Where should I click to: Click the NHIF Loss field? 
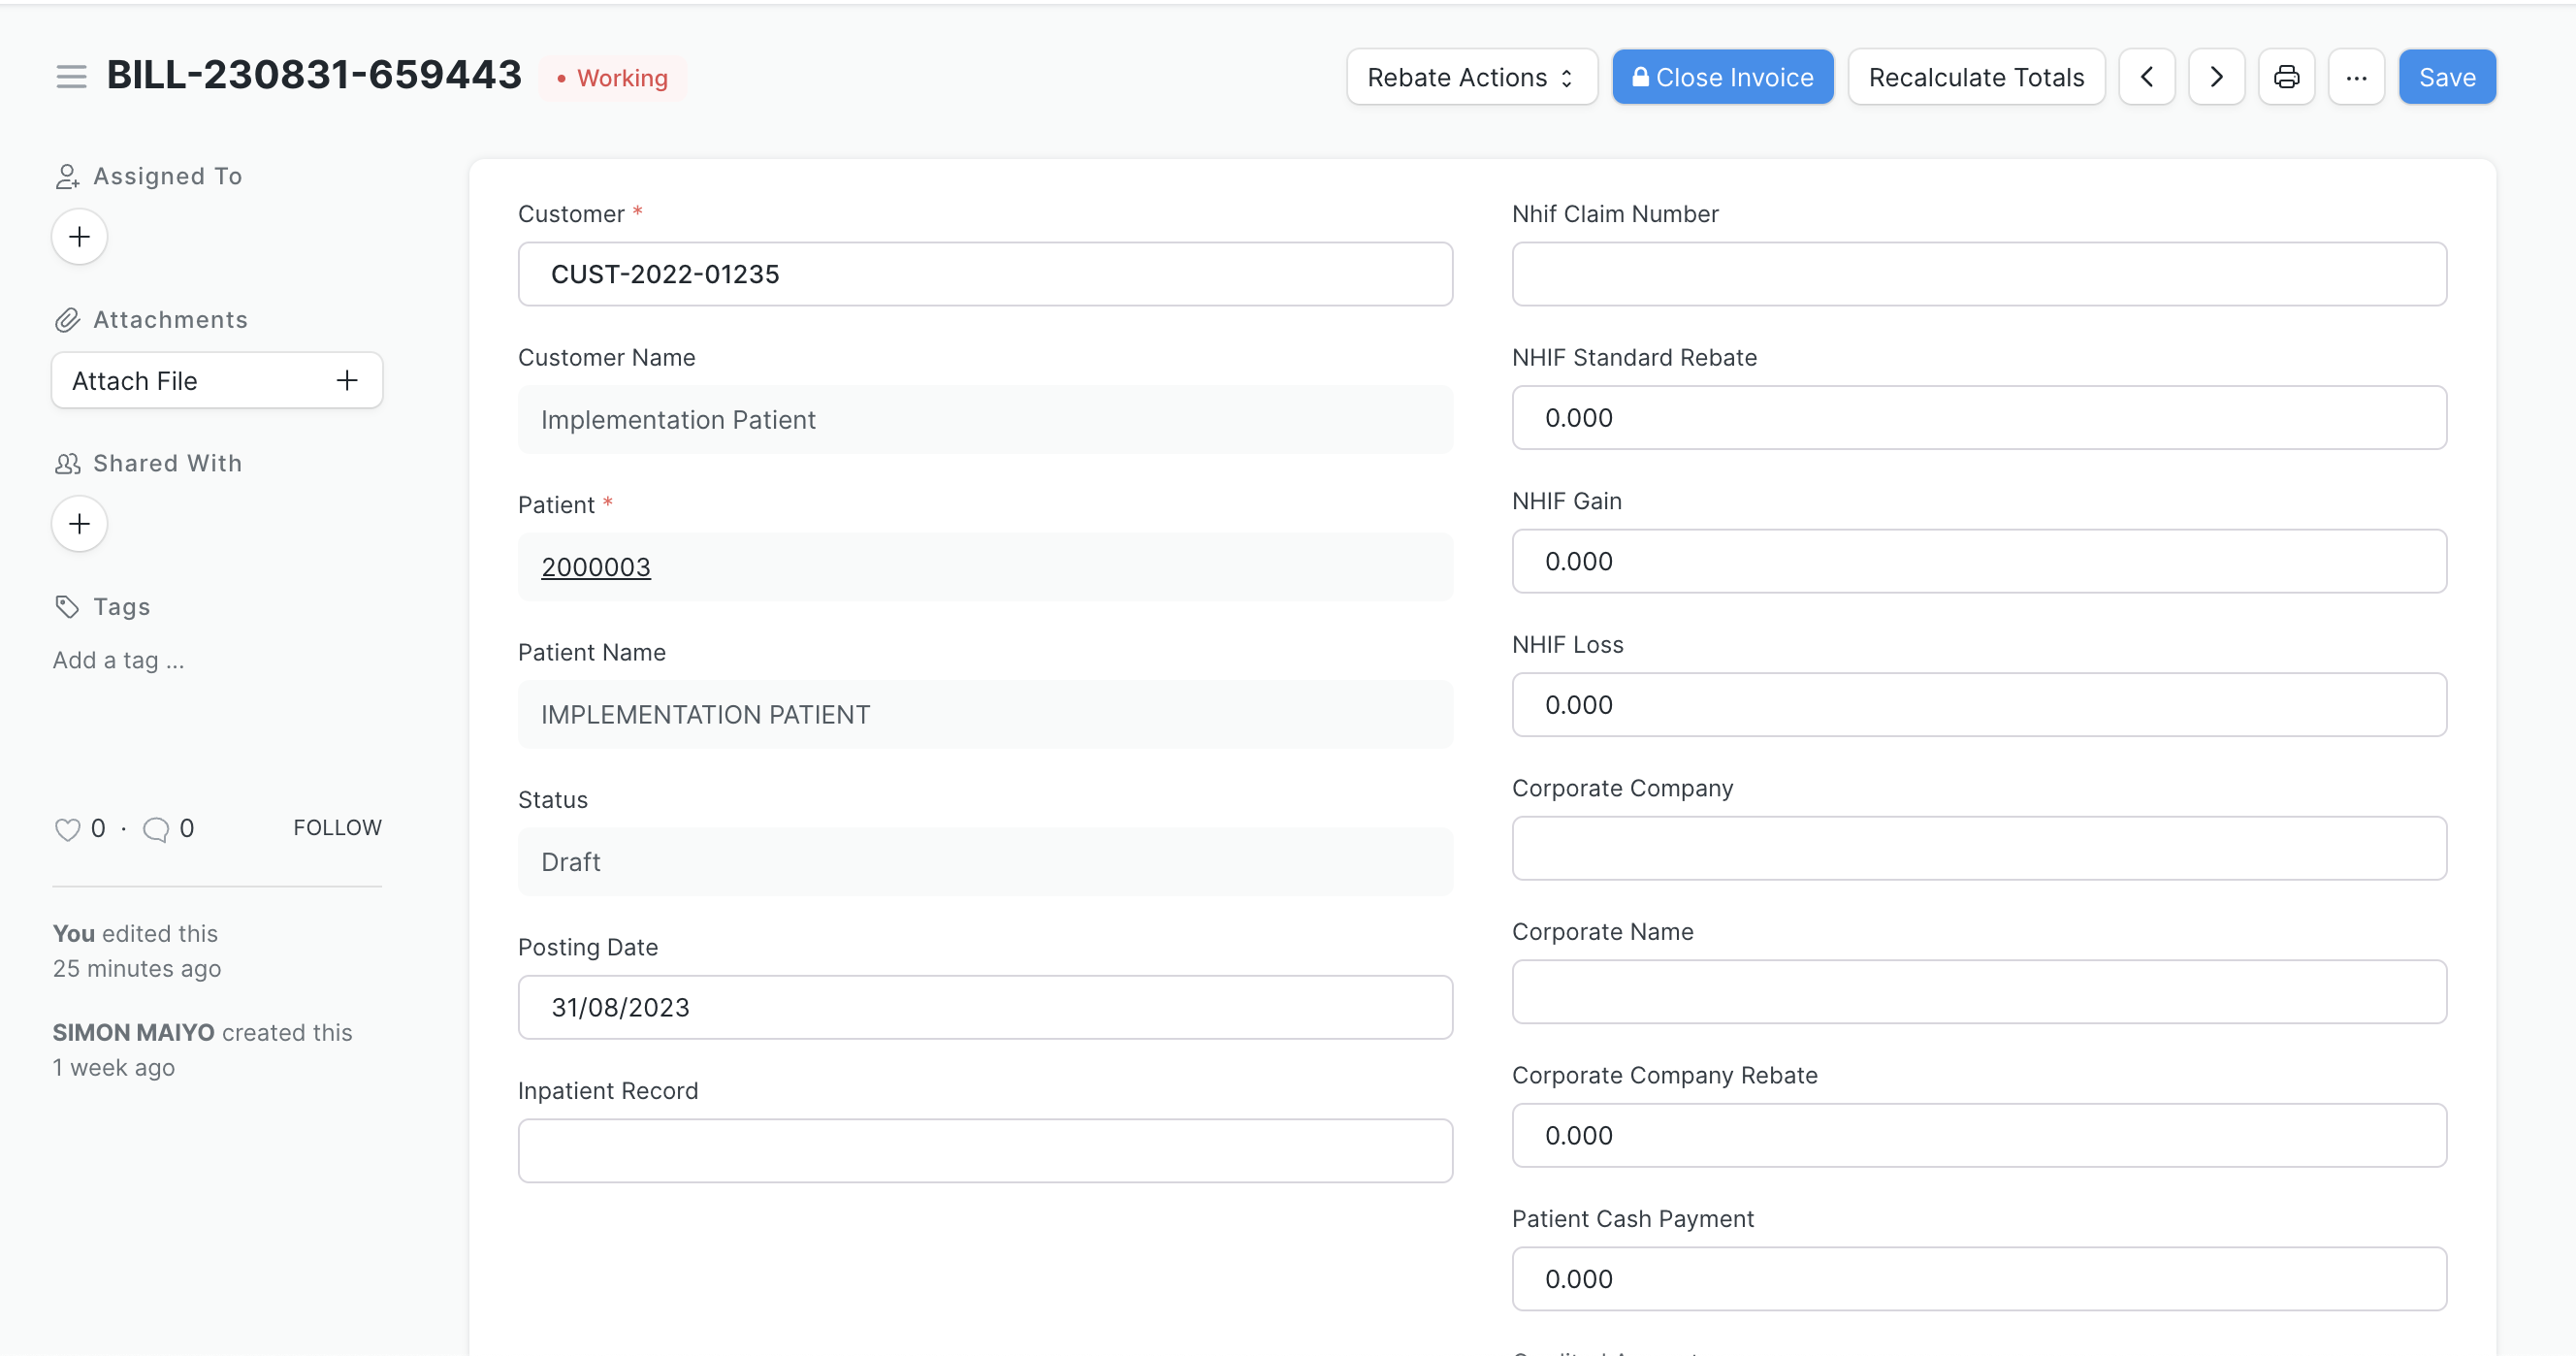pyautogui.click(x=1978, y=704)
